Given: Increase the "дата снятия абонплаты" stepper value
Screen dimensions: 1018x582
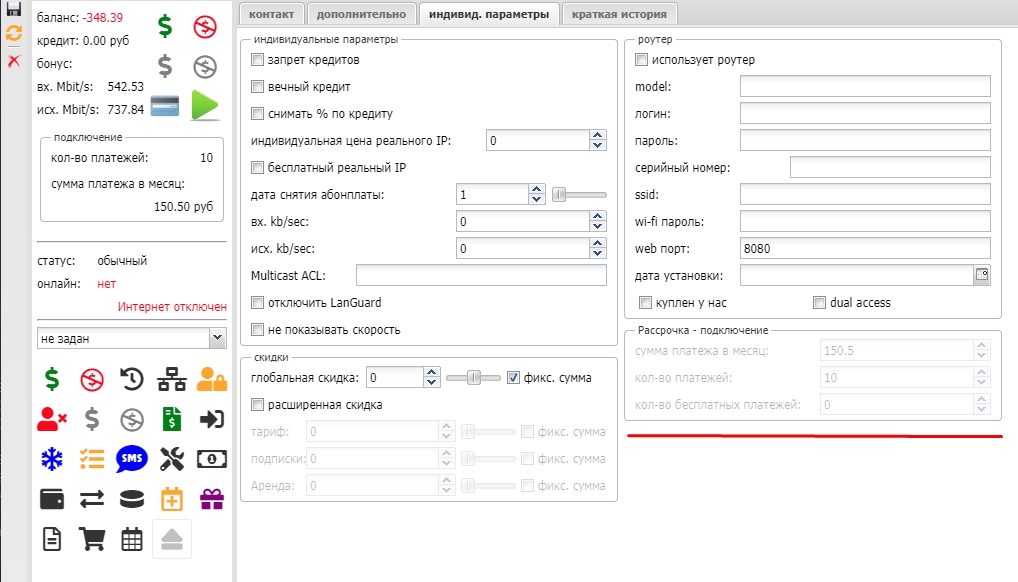Looking at the screenshot, I should (537, 189).
